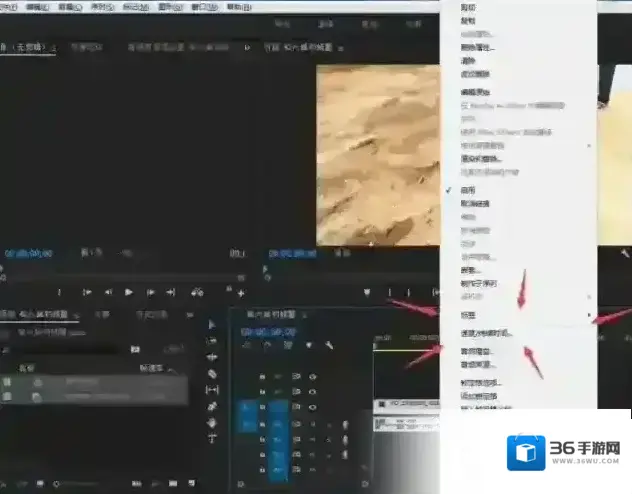Select the Selection tool arrow
The height and width of the screenshot is (494, 632).
tap(212, 325)
